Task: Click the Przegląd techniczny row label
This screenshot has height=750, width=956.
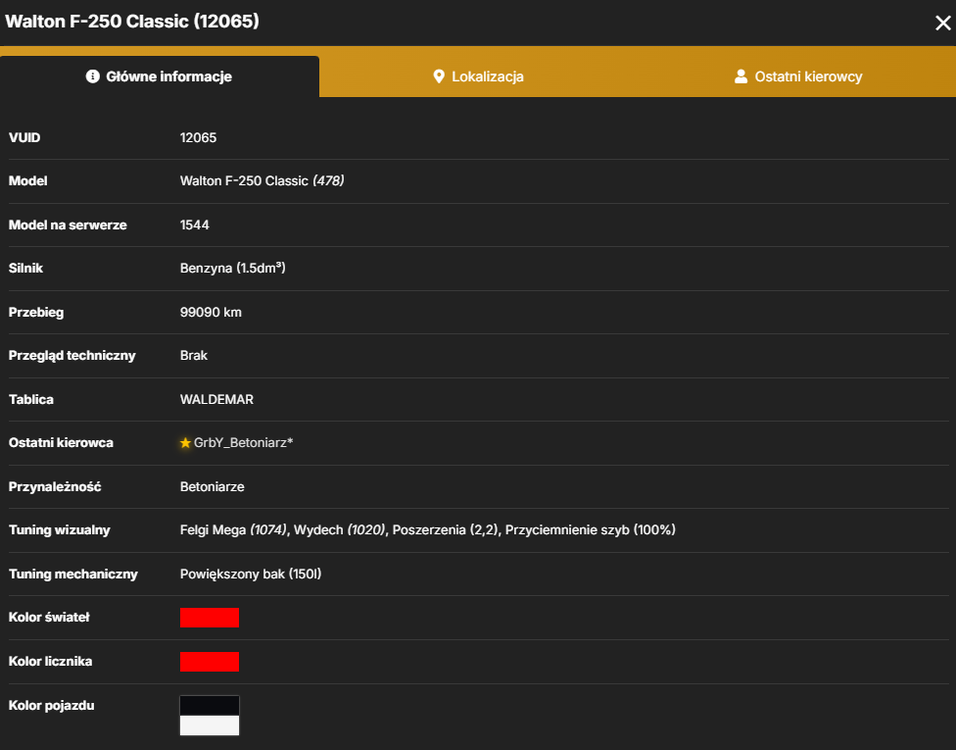Action: click(x=72, y=355)
